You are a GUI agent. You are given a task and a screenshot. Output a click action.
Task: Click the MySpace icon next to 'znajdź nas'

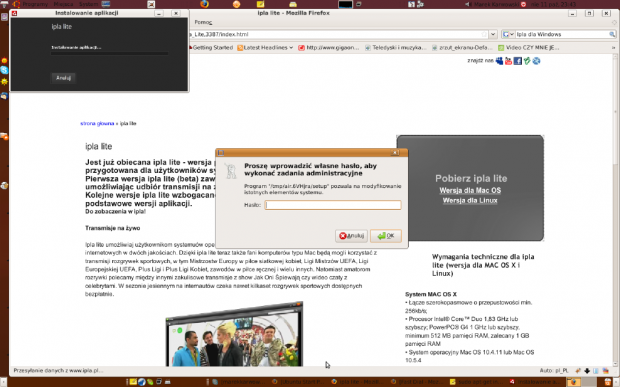tap(499, 61)
